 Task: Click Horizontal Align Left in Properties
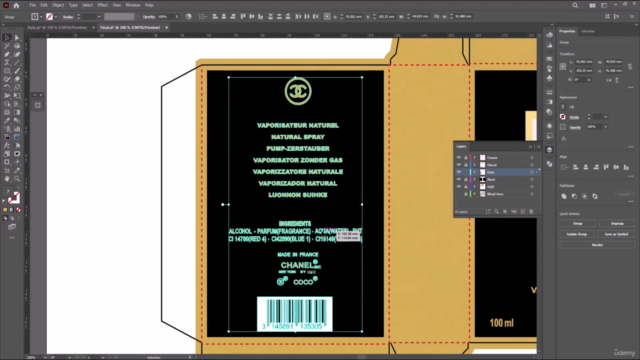tap(576, 167)
